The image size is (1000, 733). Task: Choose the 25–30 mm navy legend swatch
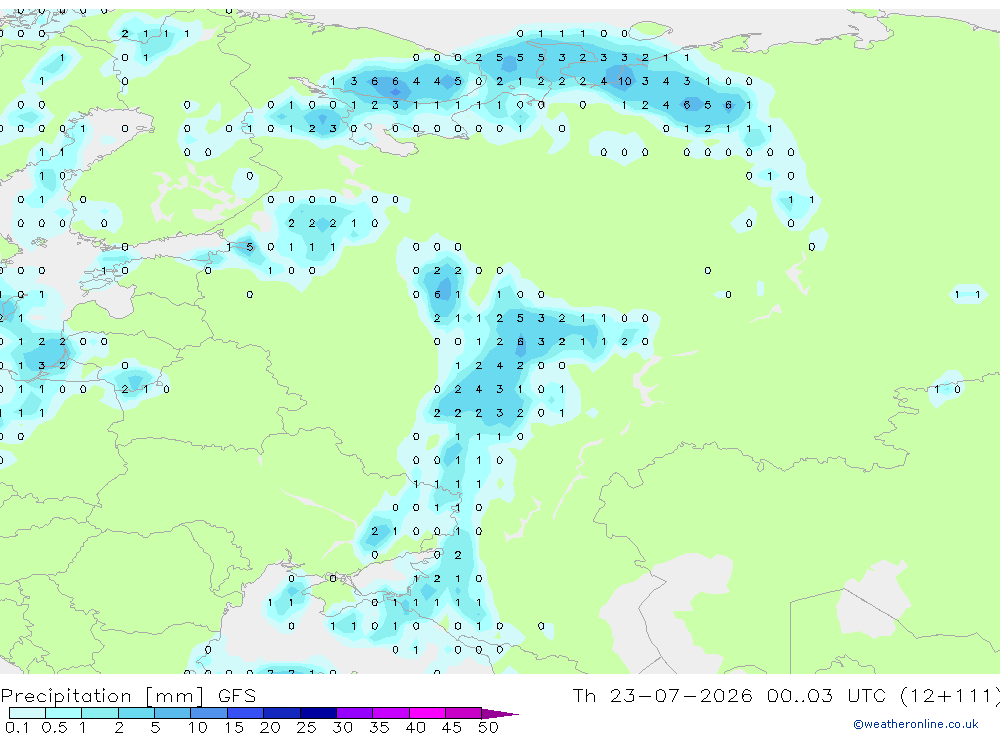(x=318, y=713)
